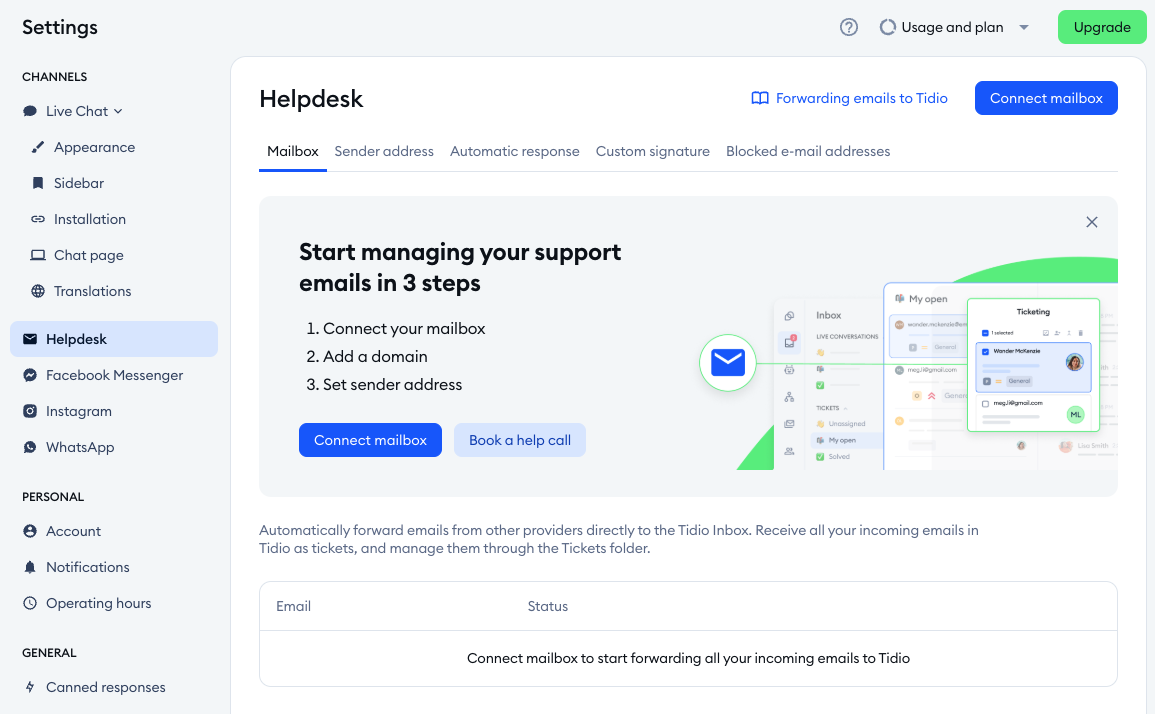Close the onboarding banner with X
The height and width of the screenshot is (714, 1155).
tap(1092, 222)
